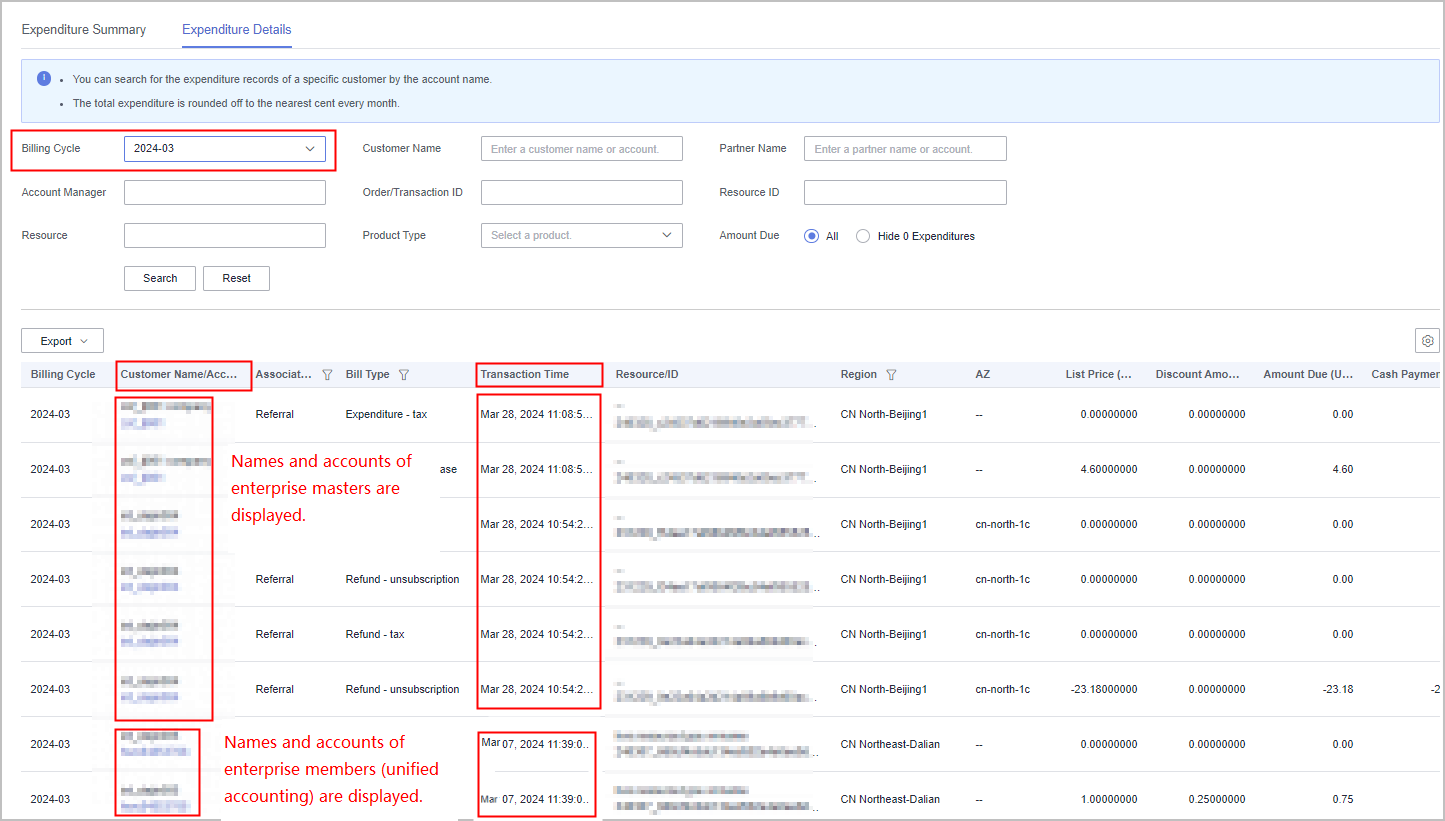1445x821 pixels.
Task: Click the Account Manager input box
Action: coord(225,192)
